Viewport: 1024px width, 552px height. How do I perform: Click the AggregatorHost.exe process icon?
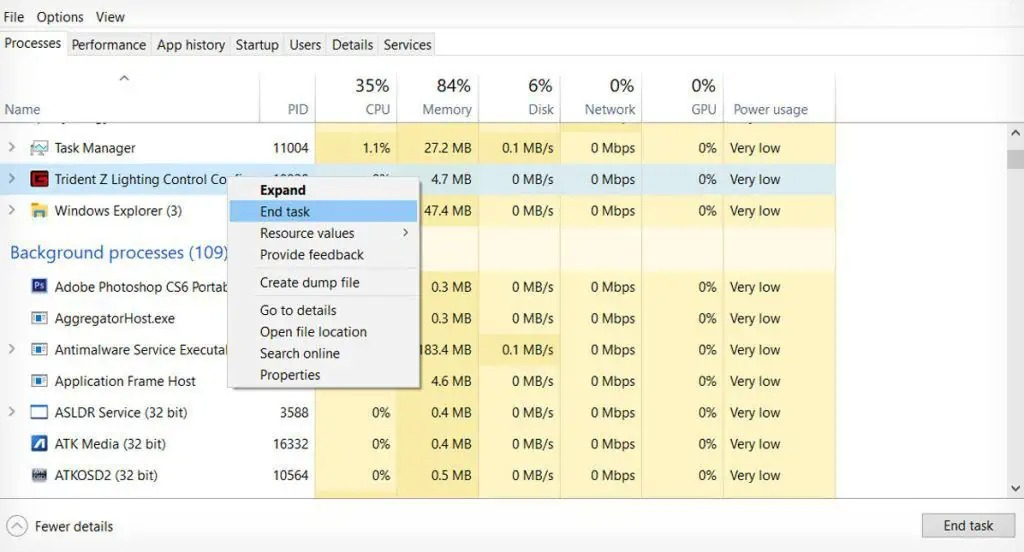39,318
